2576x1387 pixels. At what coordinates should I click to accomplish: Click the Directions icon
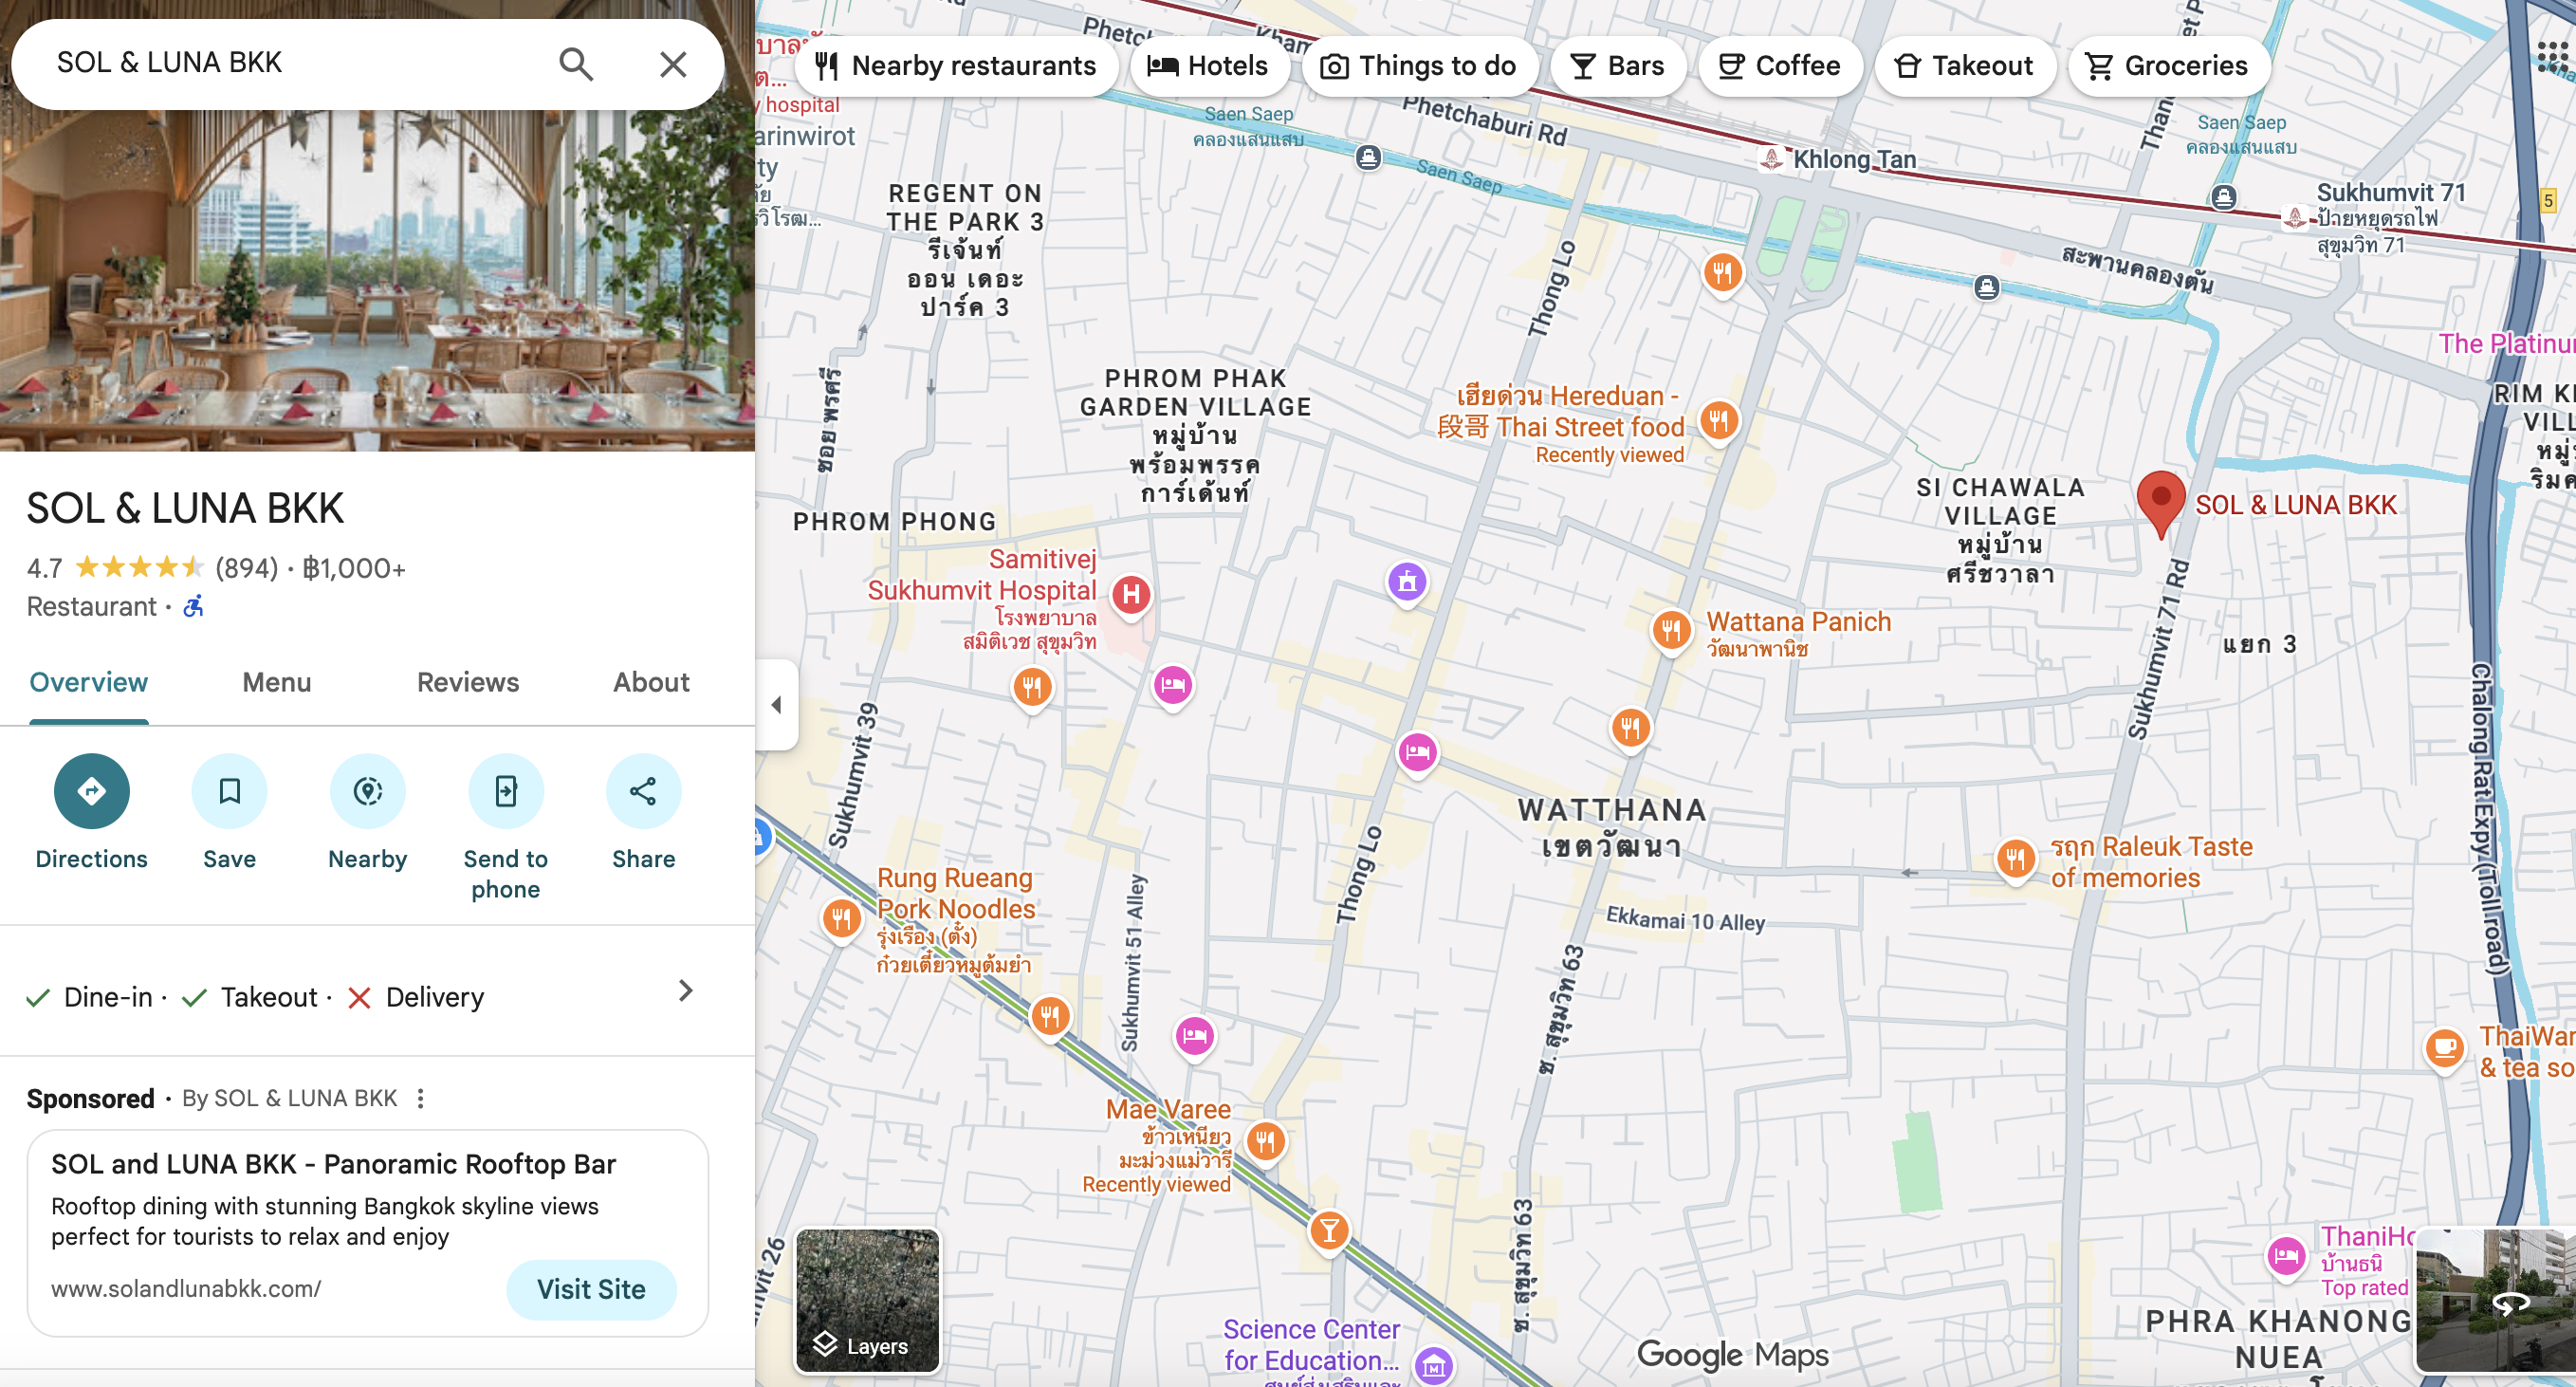coord(91,791)
